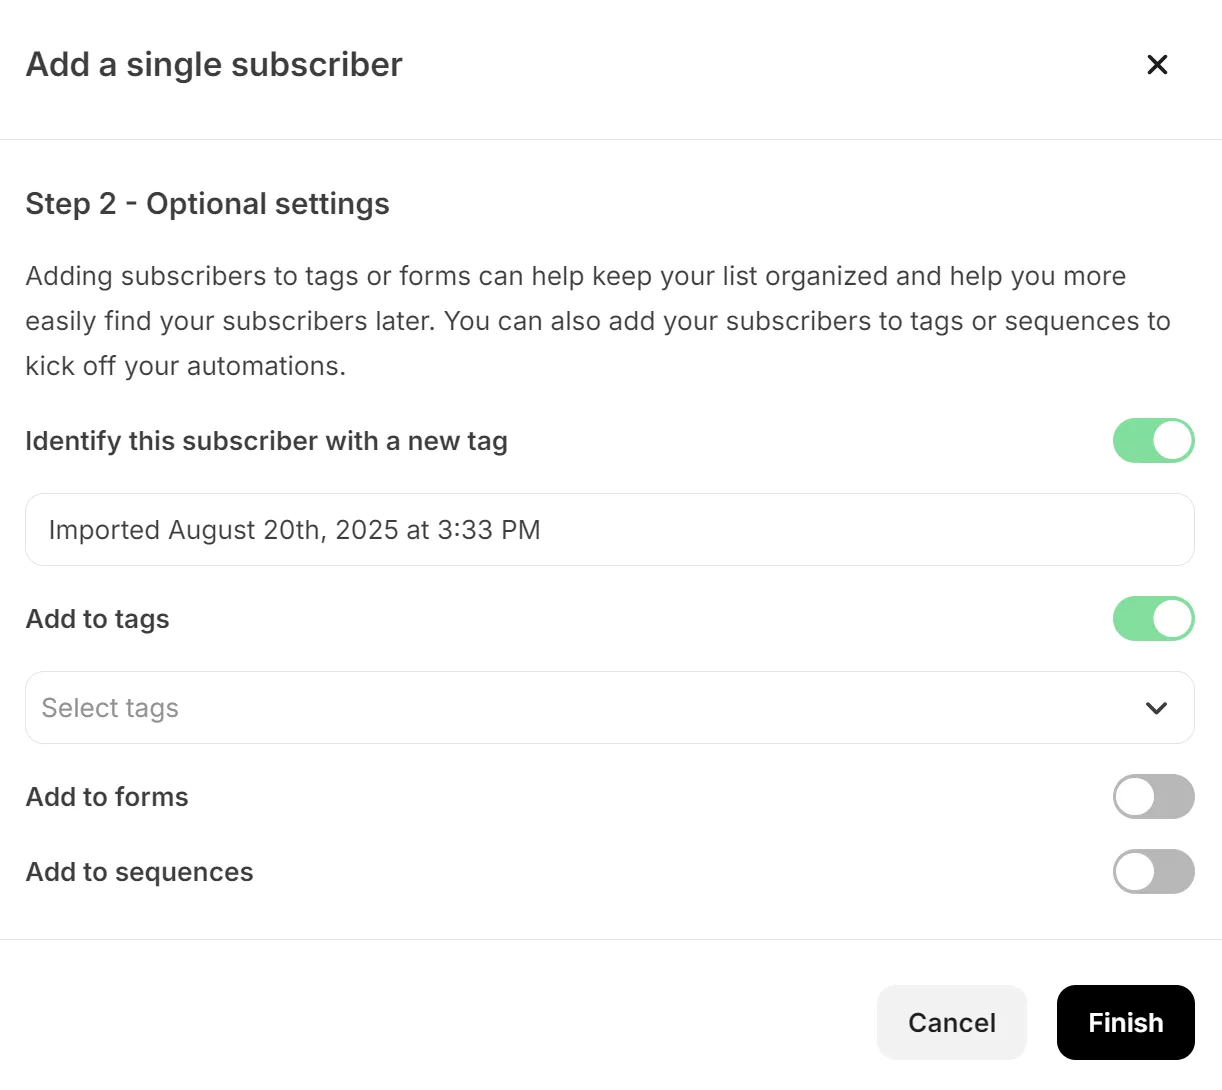Click the black Finish button
This screenshot has width=1222, height=1090.
(x=1125, y=1022)
